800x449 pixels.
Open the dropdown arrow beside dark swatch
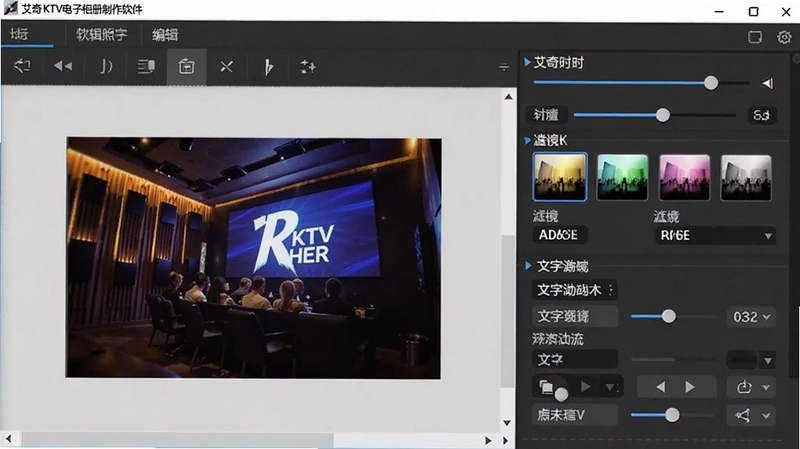[768, 360]
